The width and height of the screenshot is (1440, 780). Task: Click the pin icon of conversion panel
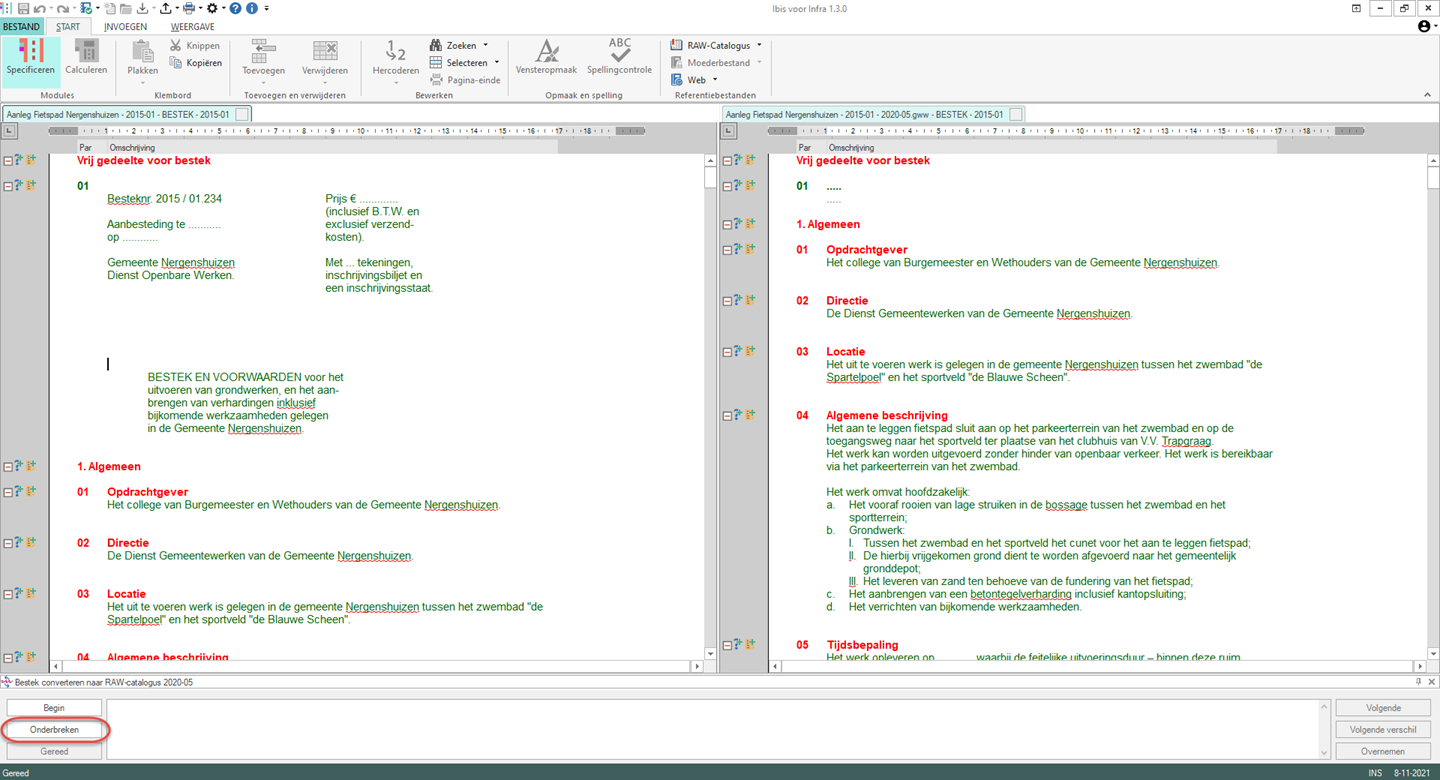[x=1418, y=682]
